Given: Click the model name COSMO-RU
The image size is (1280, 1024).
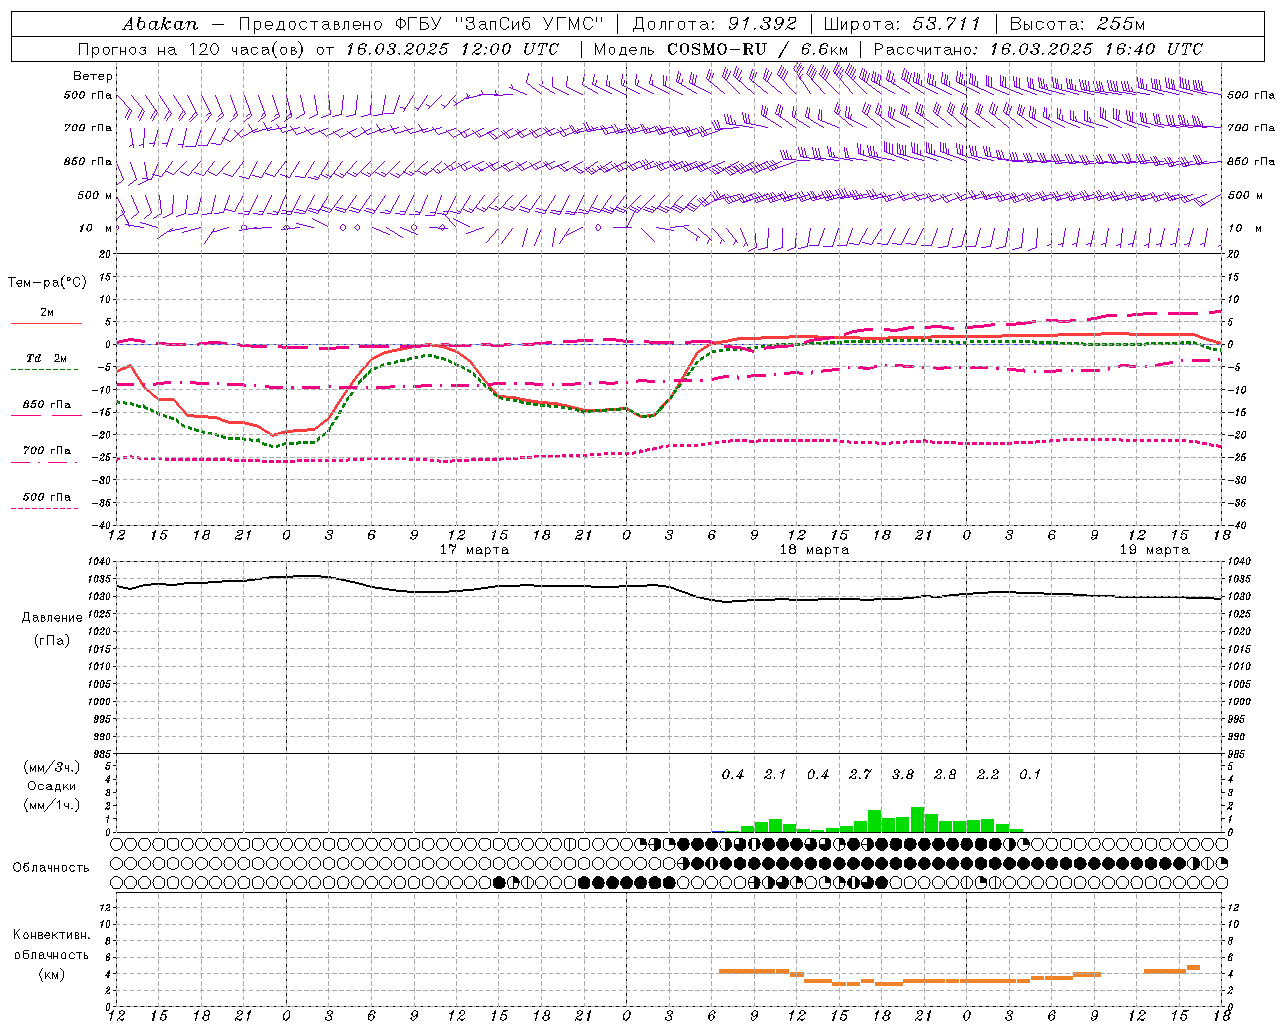Looking at the screenshot, I should point(716,49).
